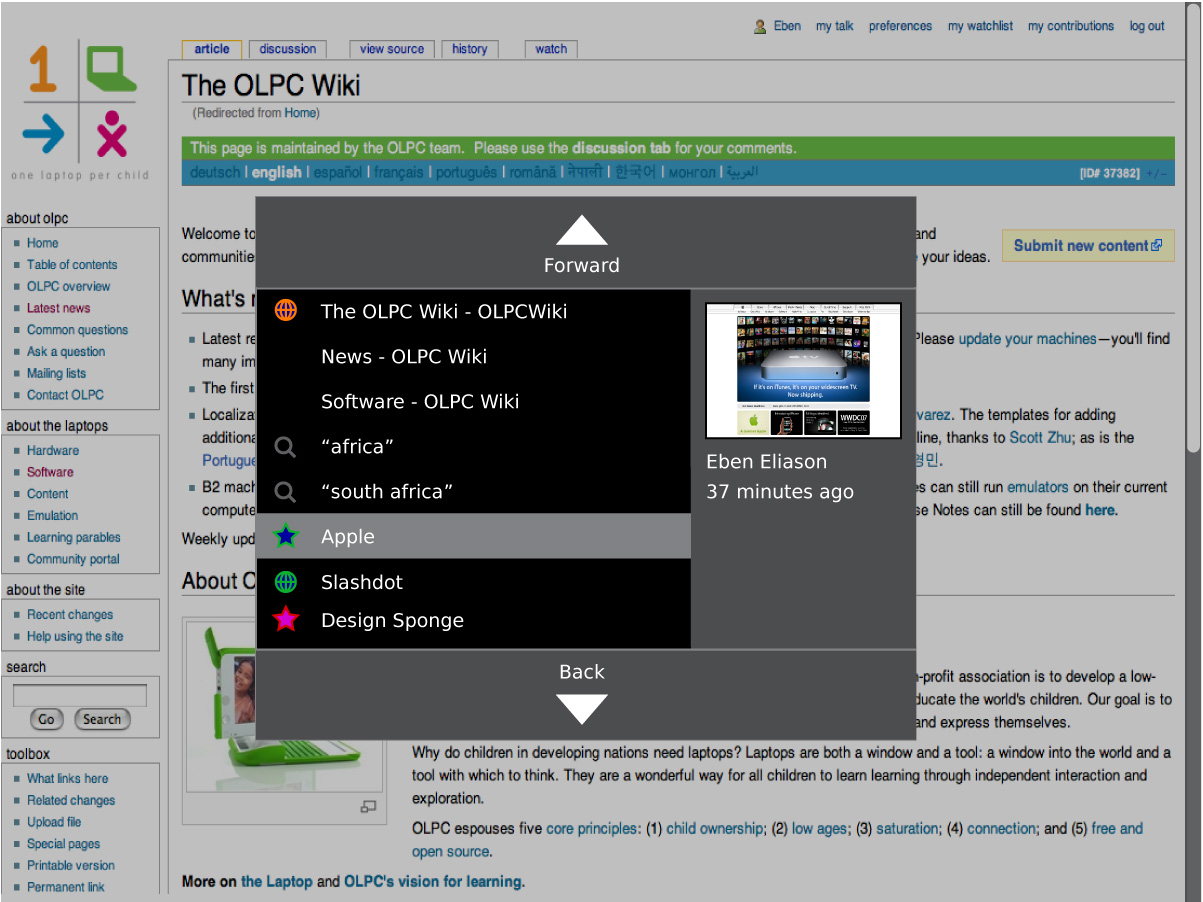Click the blue star icon beside Apple
The image size is (1203, 902).
286,537
